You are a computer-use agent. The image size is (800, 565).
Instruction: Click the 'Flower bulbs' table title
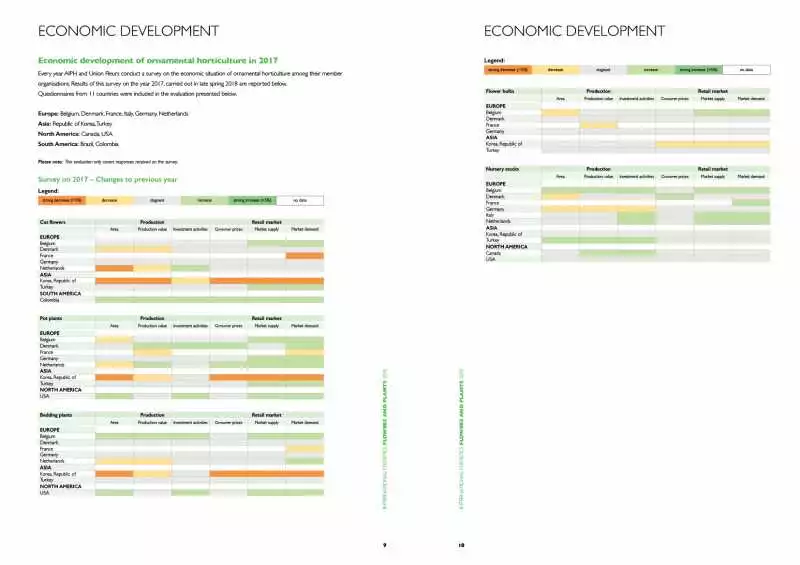coord(500,91)
